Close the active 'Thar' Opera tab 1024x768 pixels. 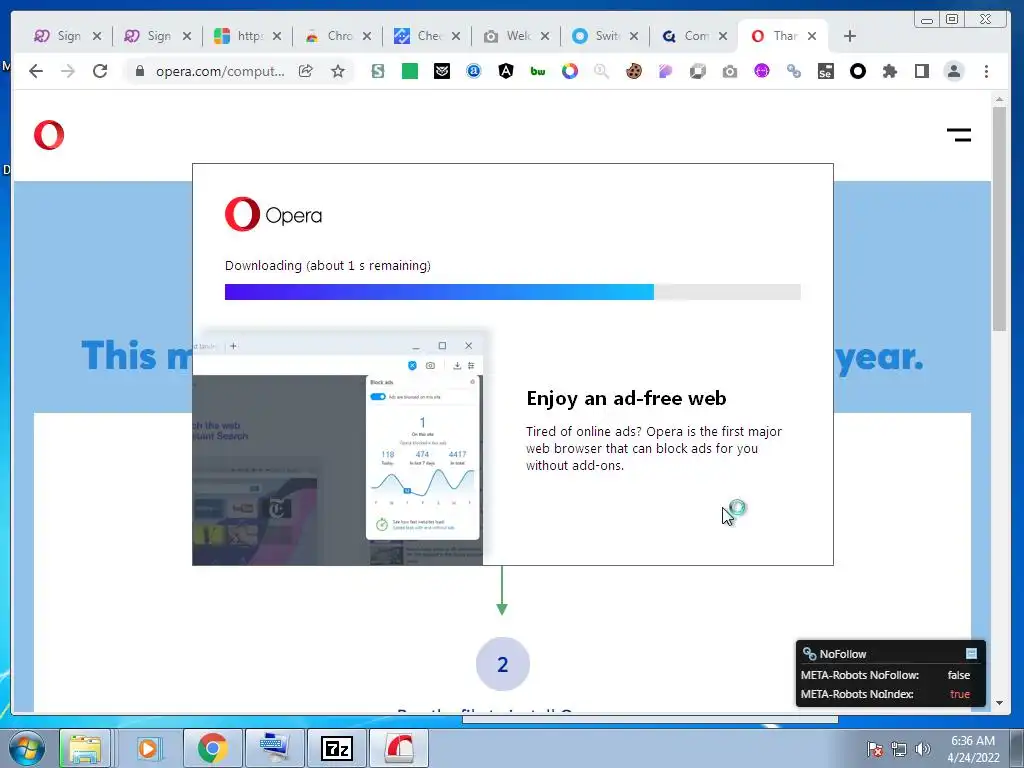[x=812, y=36]
